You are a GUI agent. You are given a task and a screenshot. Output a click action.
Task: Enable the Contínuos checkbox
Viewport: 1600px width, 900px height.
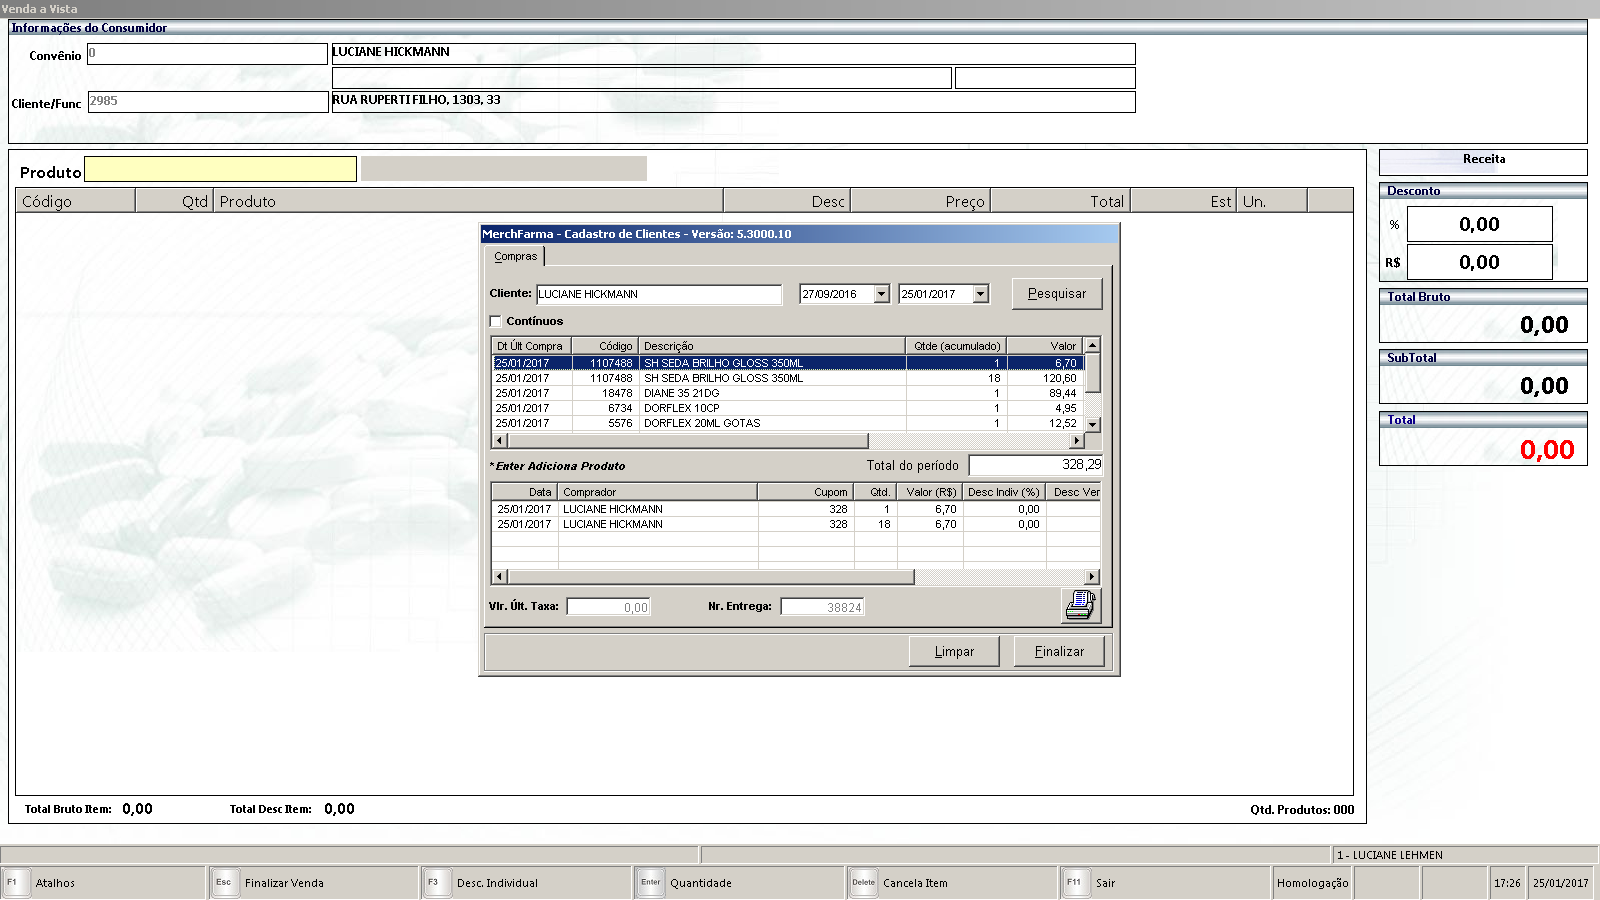click(x=496, y=322)
